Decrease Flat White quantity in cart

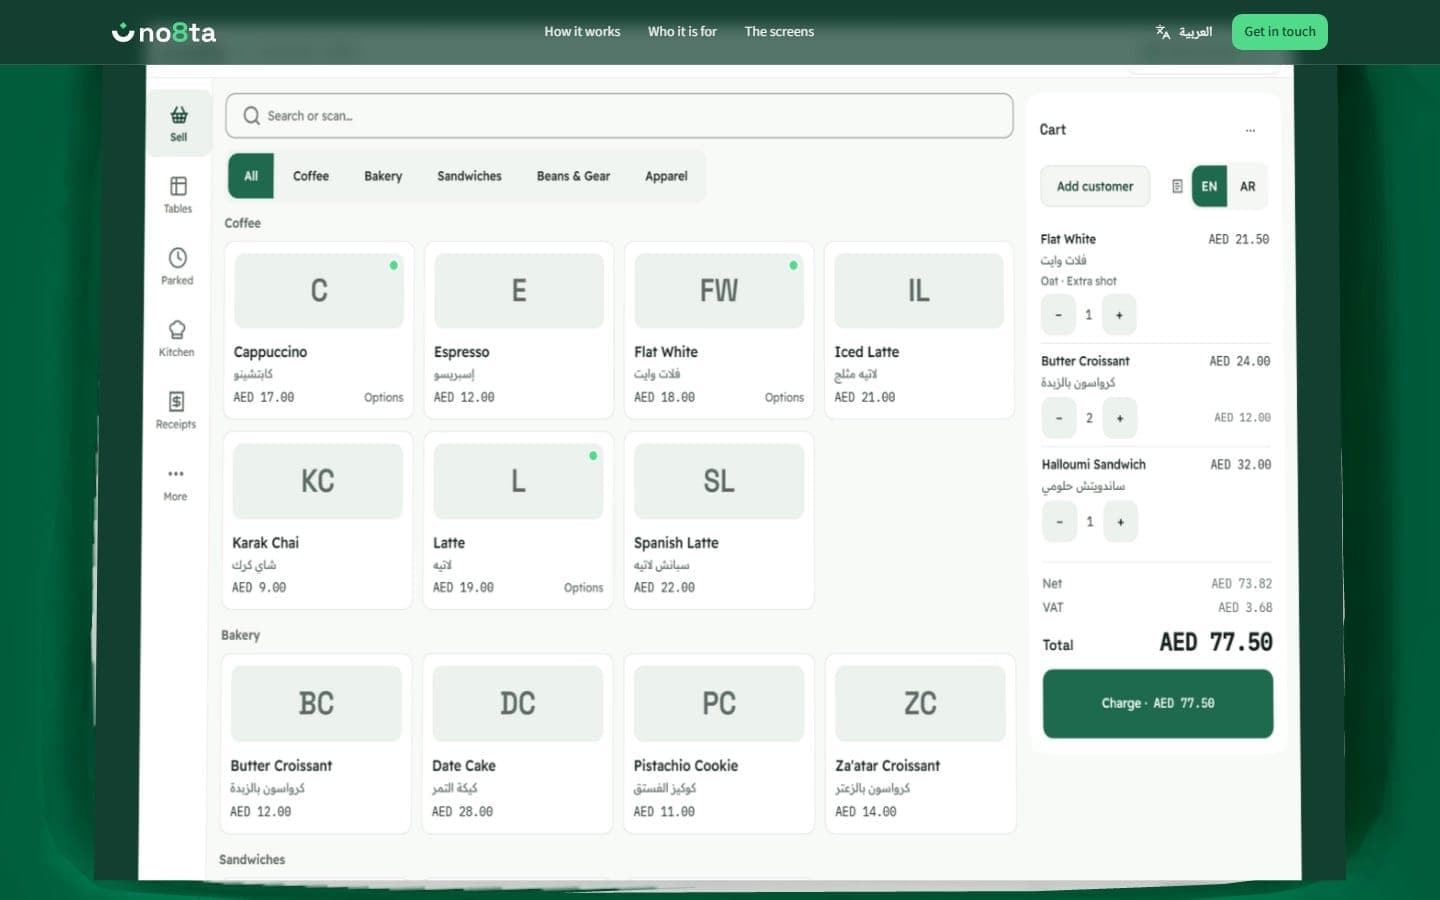point(1058,315)
